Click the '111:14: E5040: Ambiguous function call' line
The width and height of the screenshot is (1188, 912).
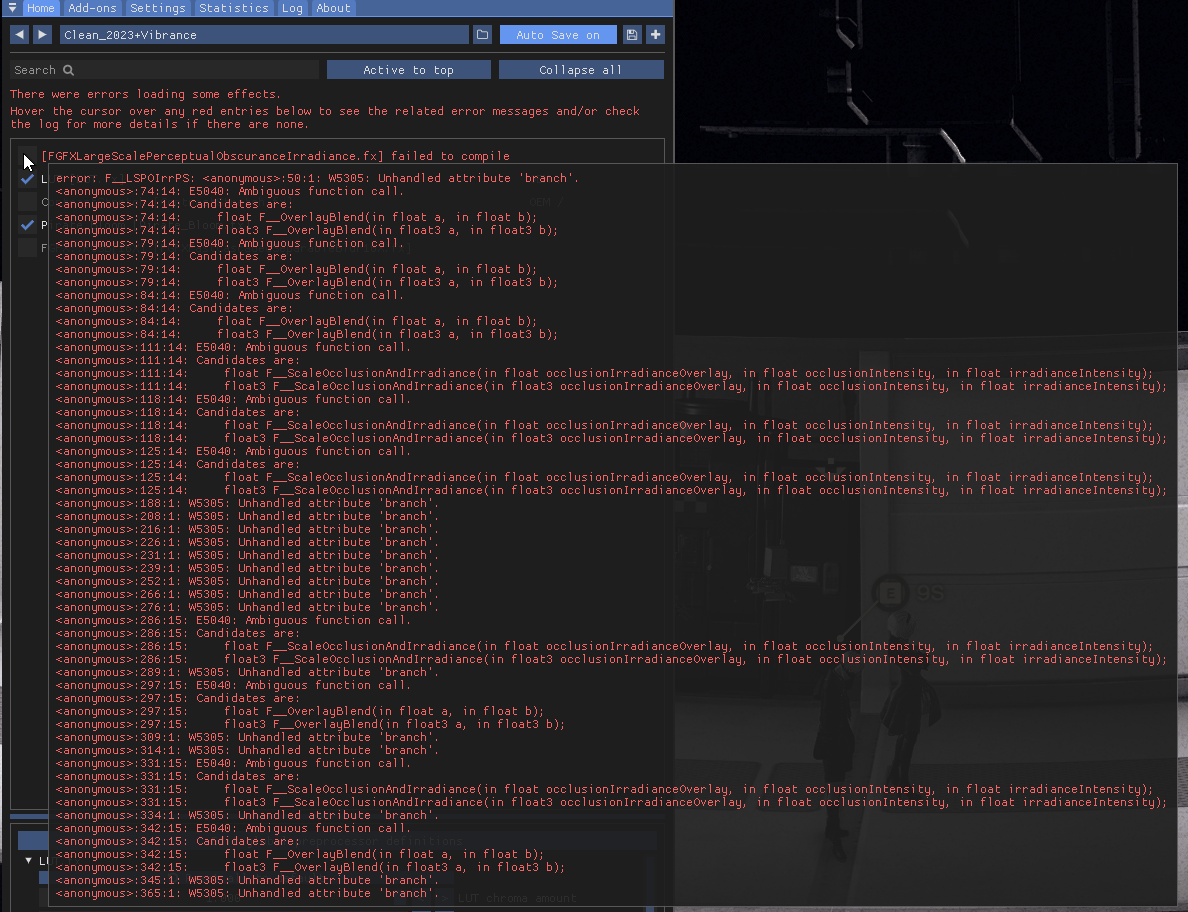pyautogui.click(x=233, y=347)
